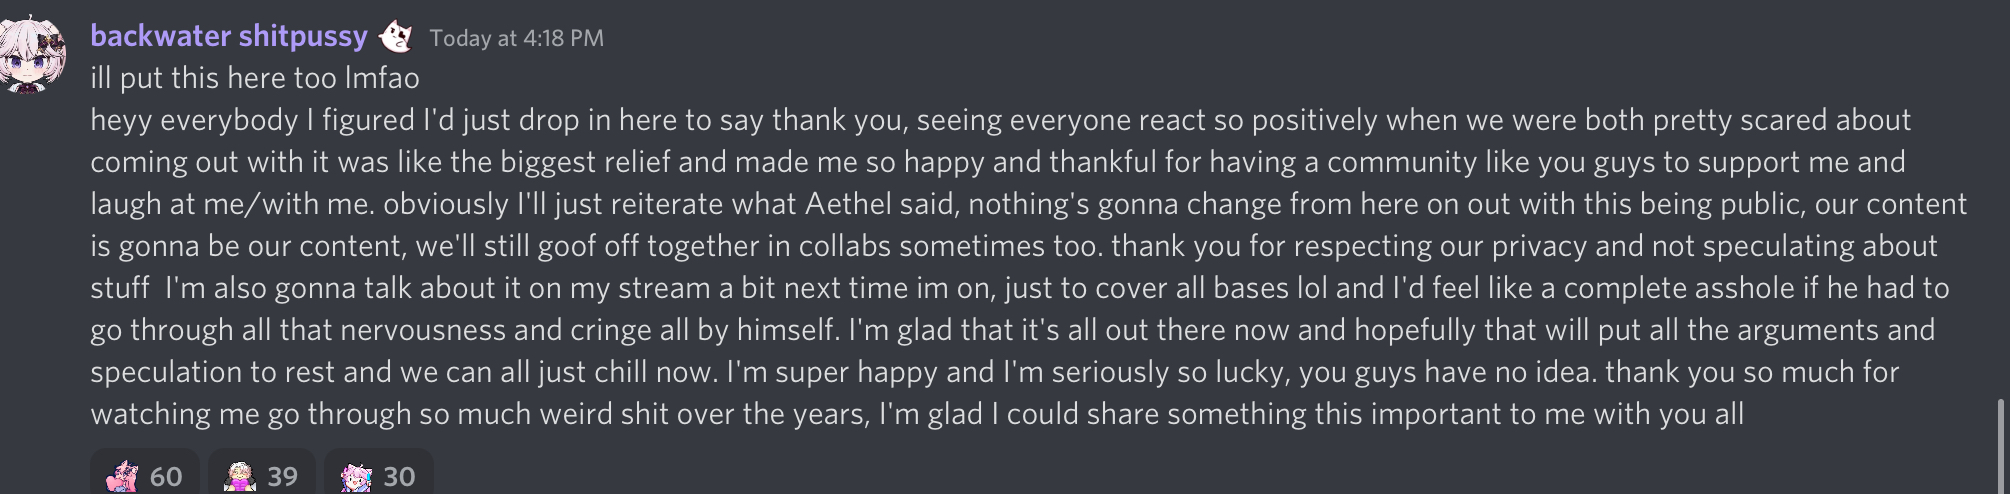
Task: Click the chat scrollbar thumb at right edge
Action: [x=2000, y=445]
